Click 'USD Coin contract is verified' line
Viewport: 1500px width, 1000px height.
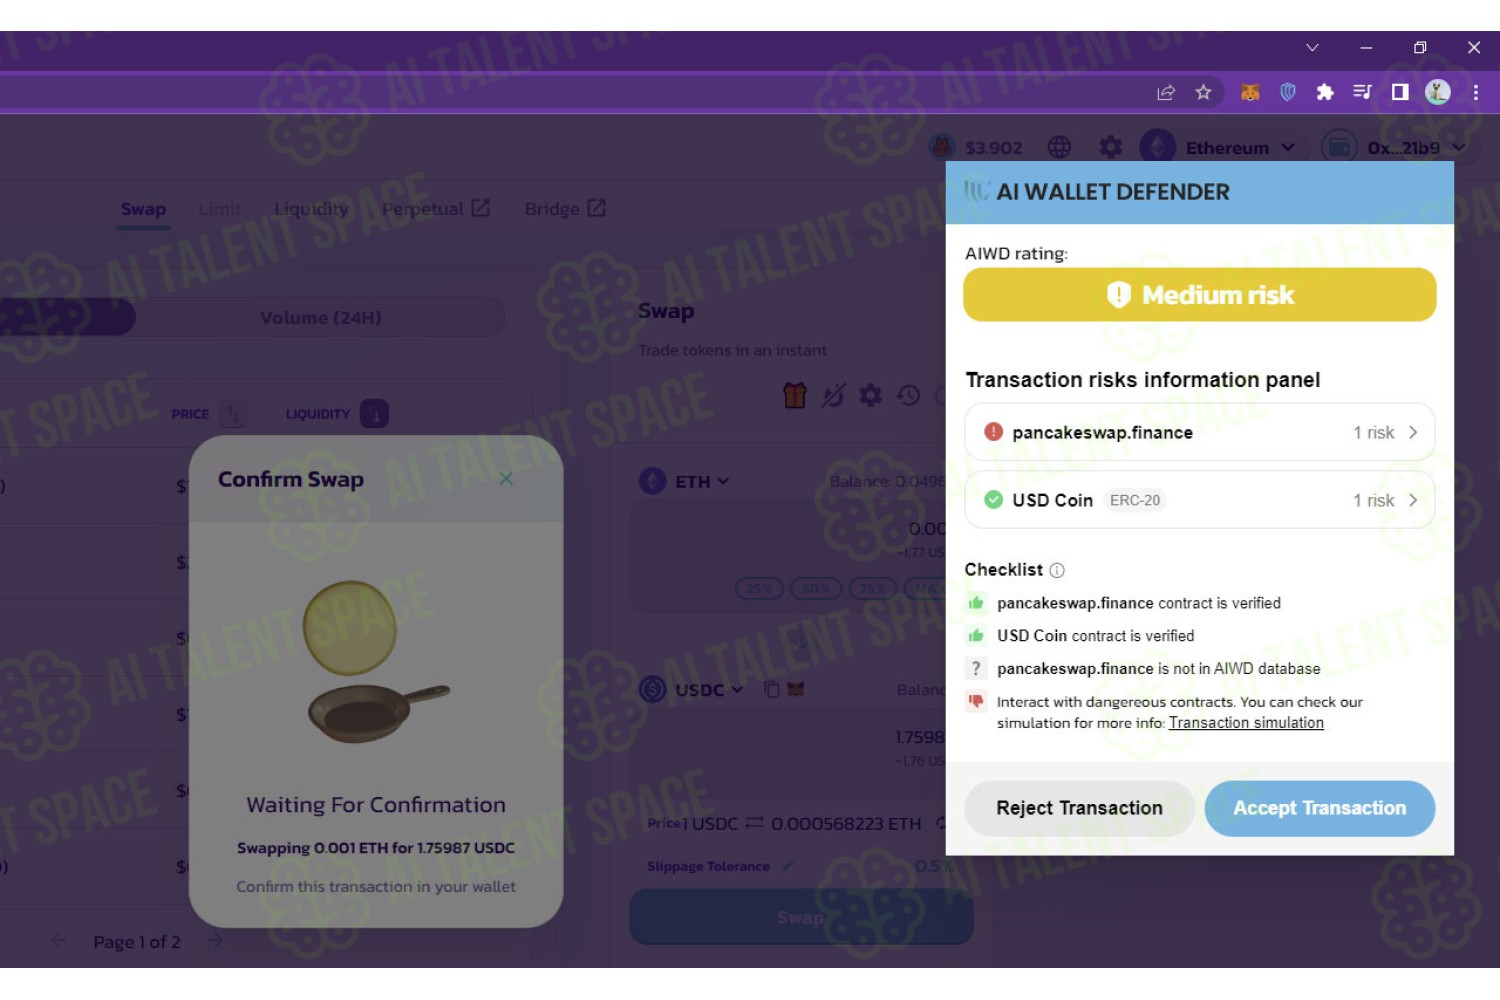pyautogui.click(x=1095, y=636)
